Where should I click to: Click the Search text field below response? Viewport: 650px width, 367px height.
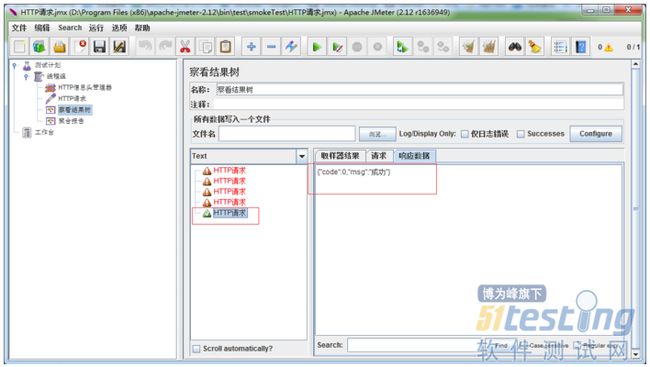pyautogui.click(x=419, y=345)
